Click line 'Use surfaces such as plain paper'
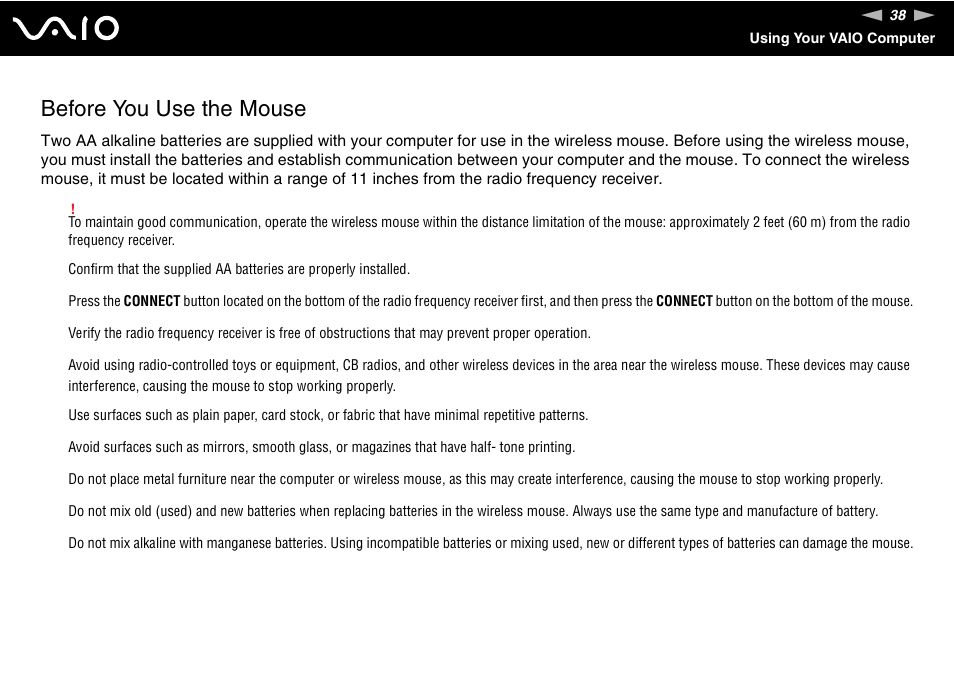Screen dimensions: 954x674 pyautogui.click(x=328, y=415)
